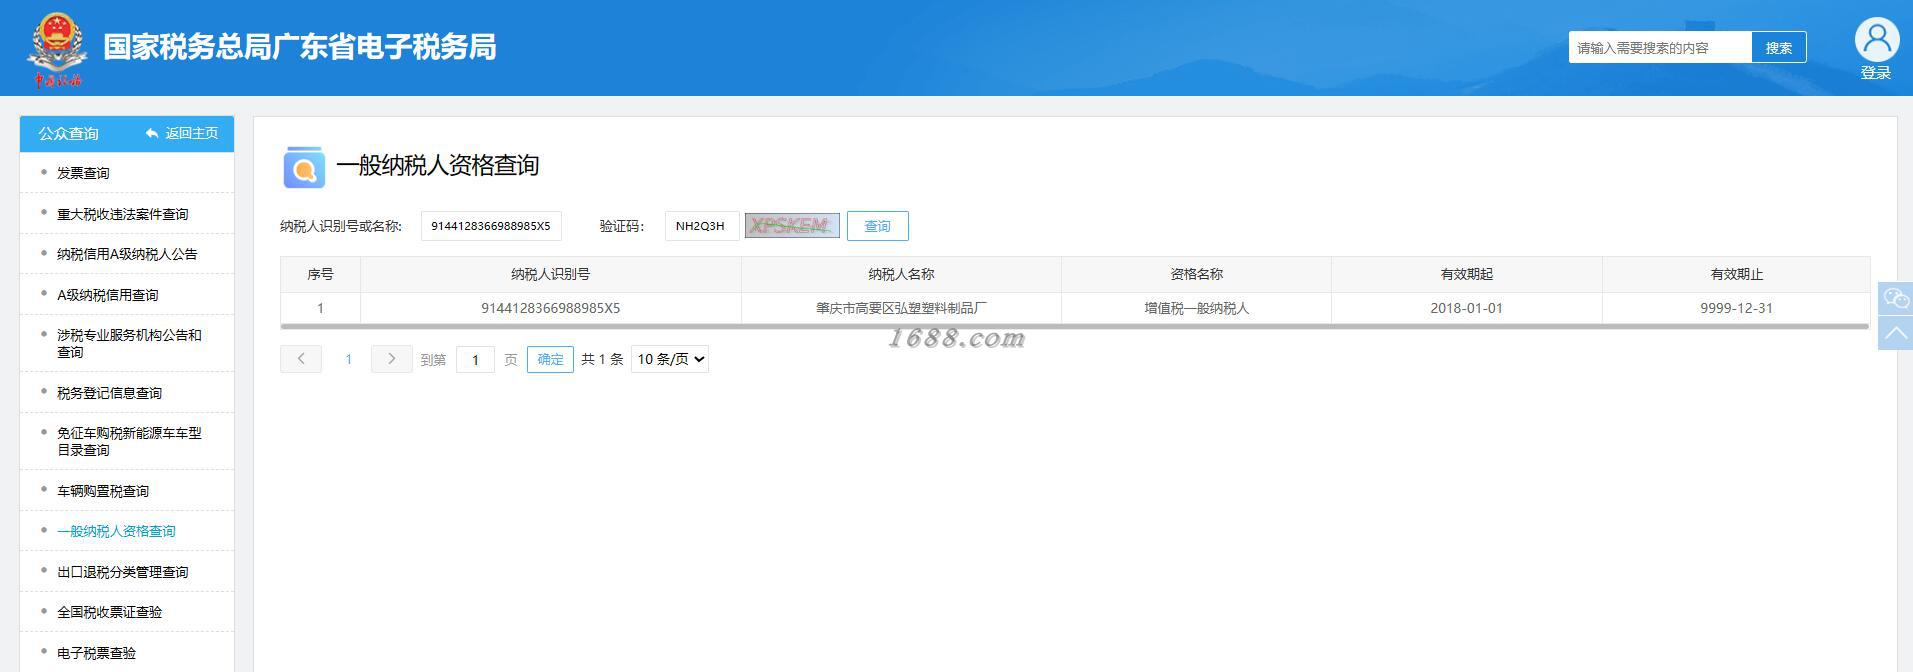Open 出口退税分类管理查询 item
1913x672 pixels.
coord(123,572)
